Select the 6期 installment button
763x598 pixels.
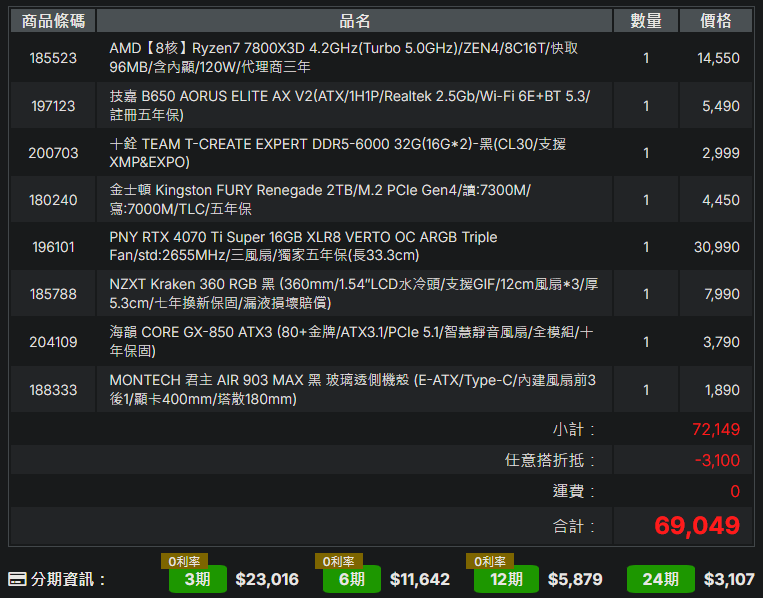click(351, 579)
